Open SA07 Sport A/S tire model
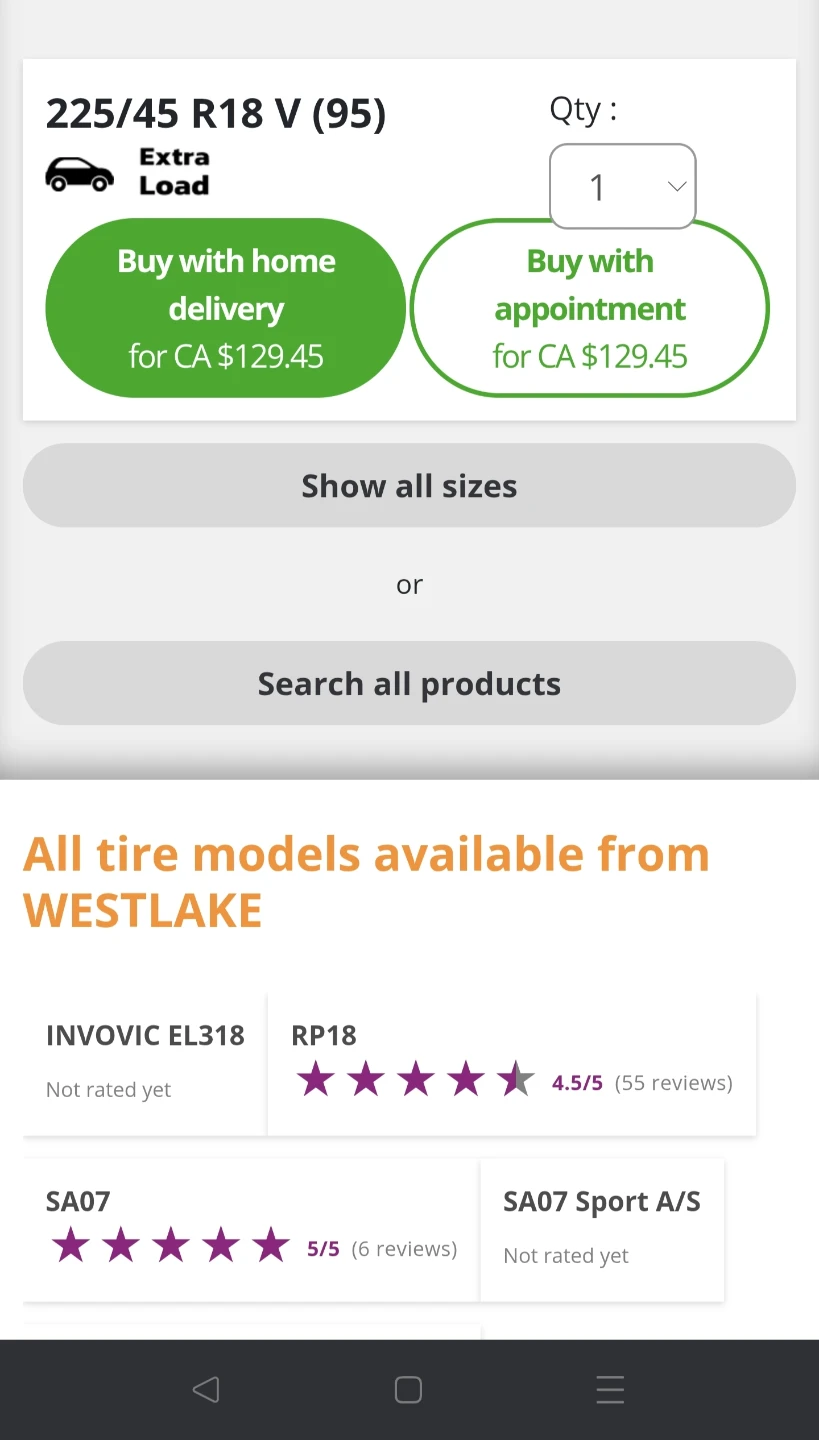819x1440 pixels. [x=601, y=1202]
